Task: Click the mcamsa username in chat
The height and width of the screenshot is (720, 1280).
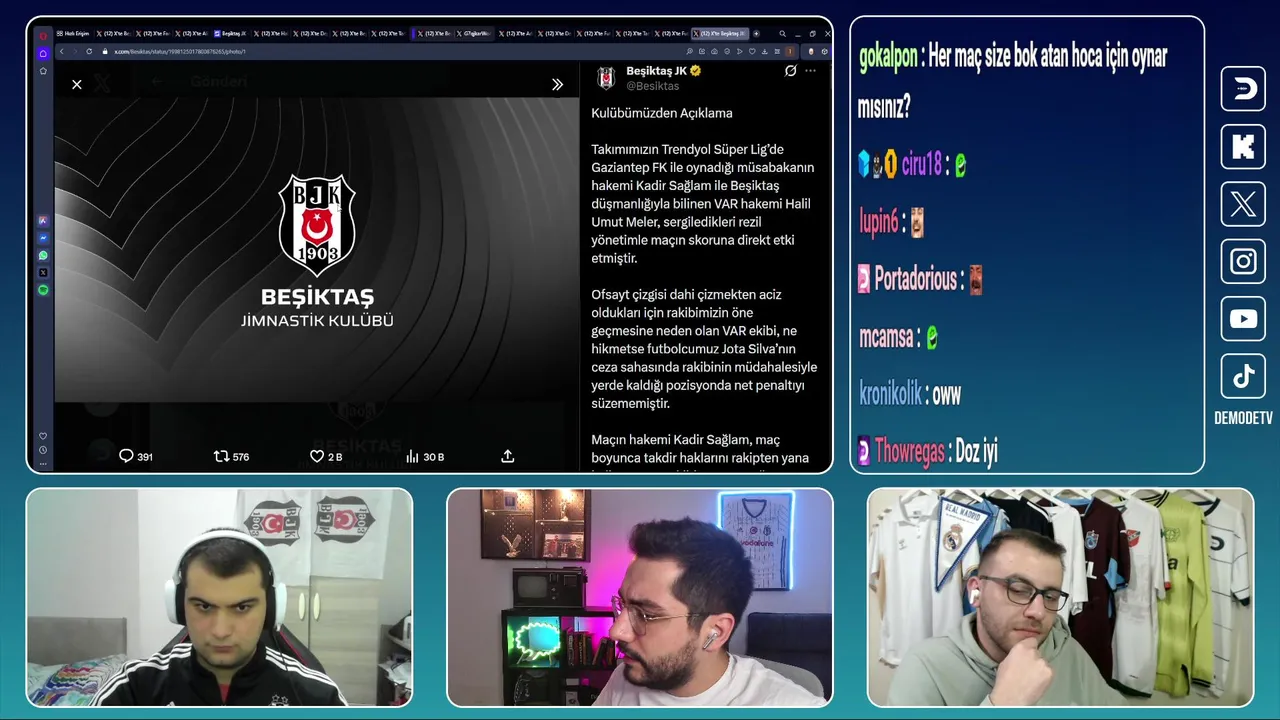Action: tap(885, 337)
